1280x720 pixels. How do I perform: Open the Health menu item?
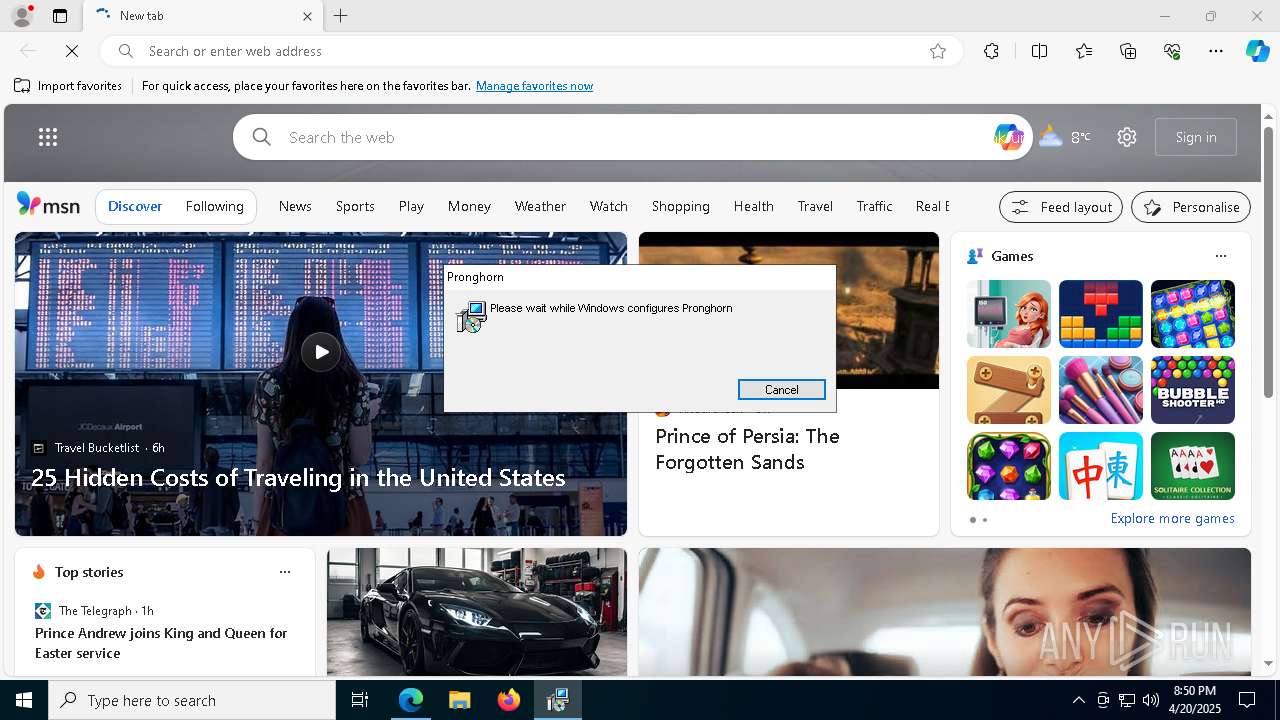(x=753, y=206)
